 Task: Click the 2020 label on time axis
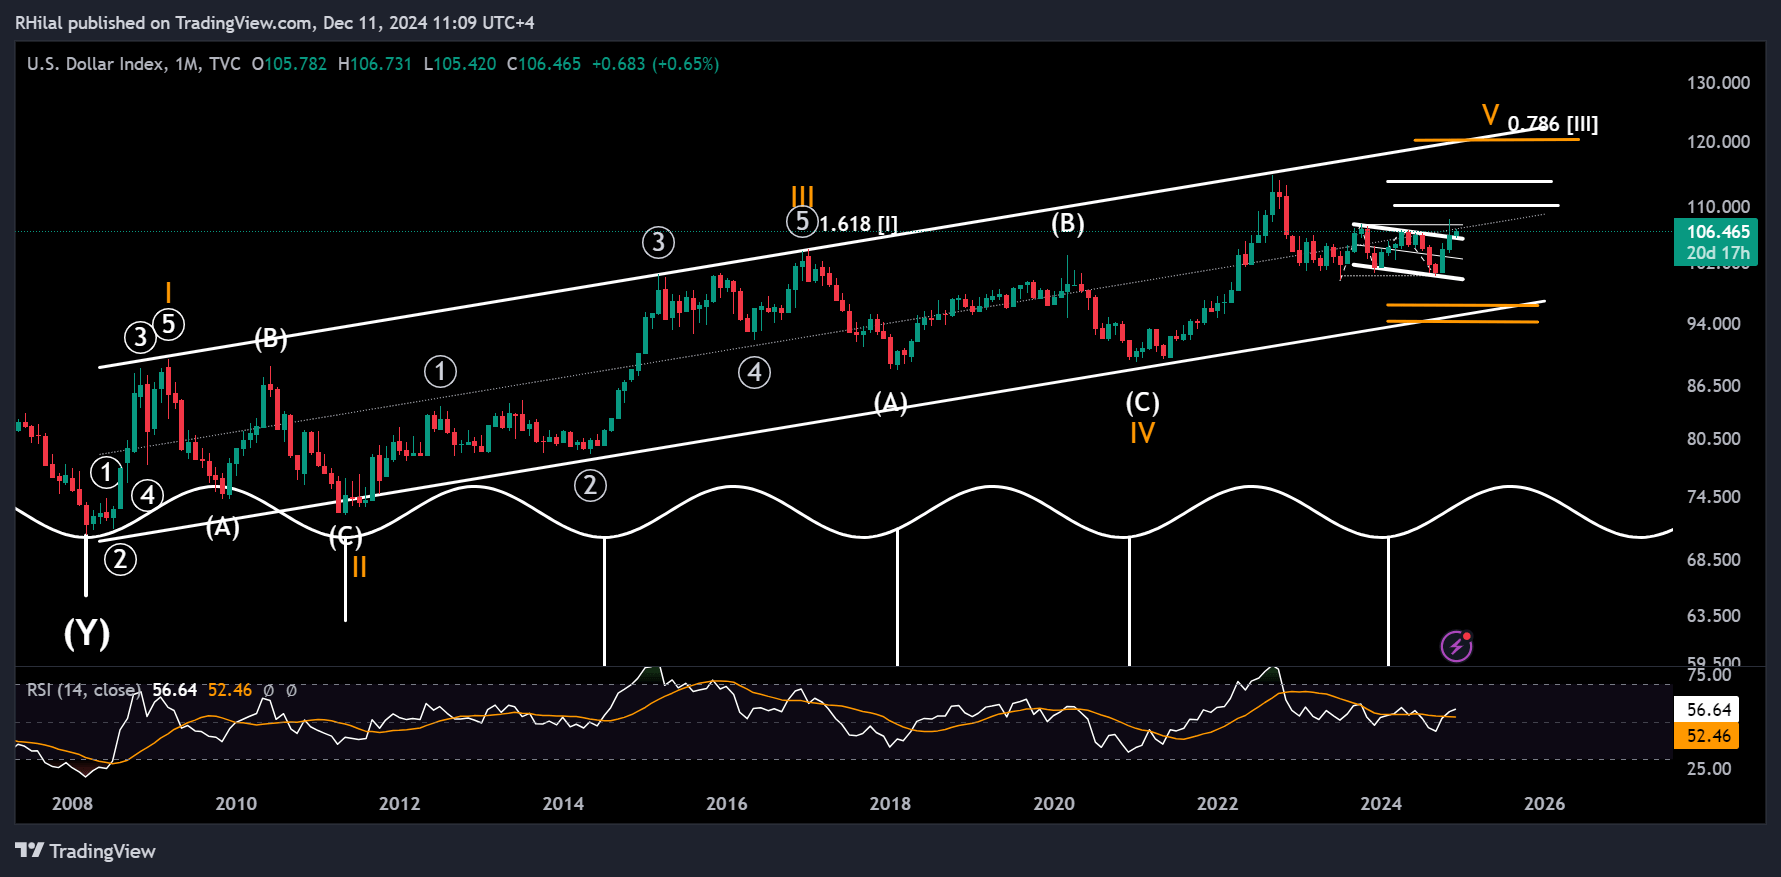point(1054,804)
